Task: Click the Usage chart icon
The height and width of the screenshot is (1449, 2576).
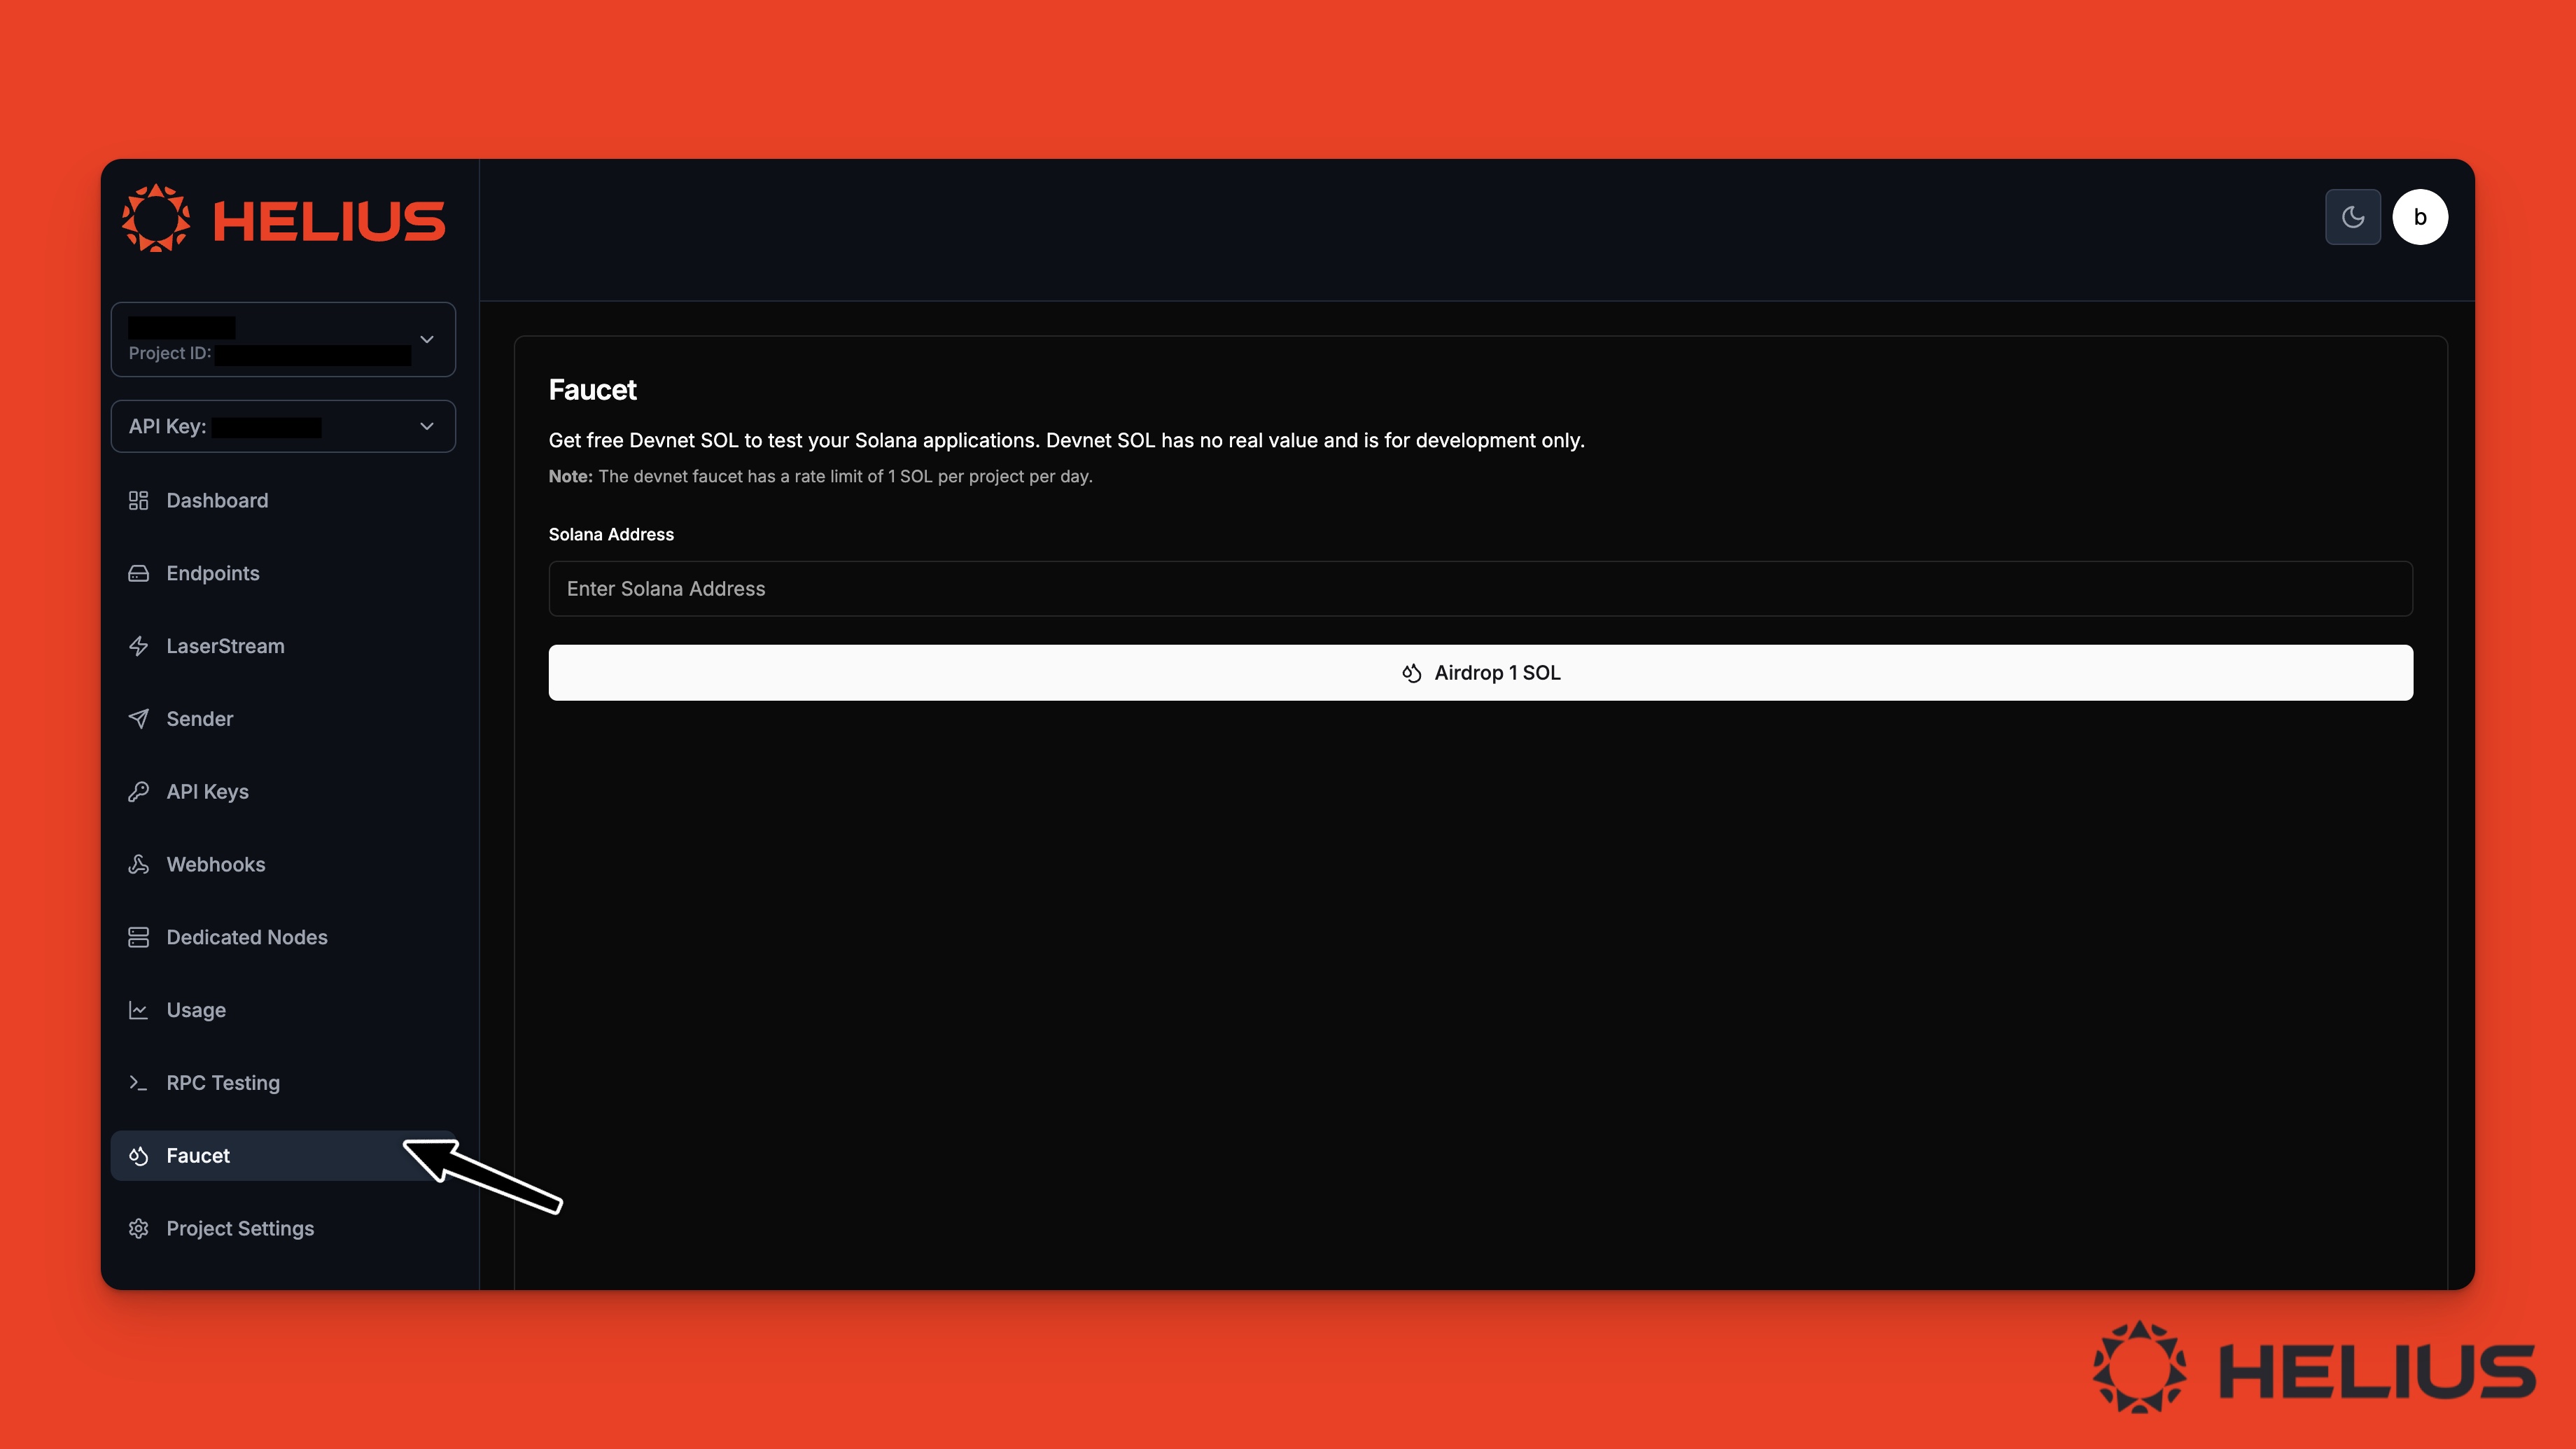Action: coord(138,1010)
